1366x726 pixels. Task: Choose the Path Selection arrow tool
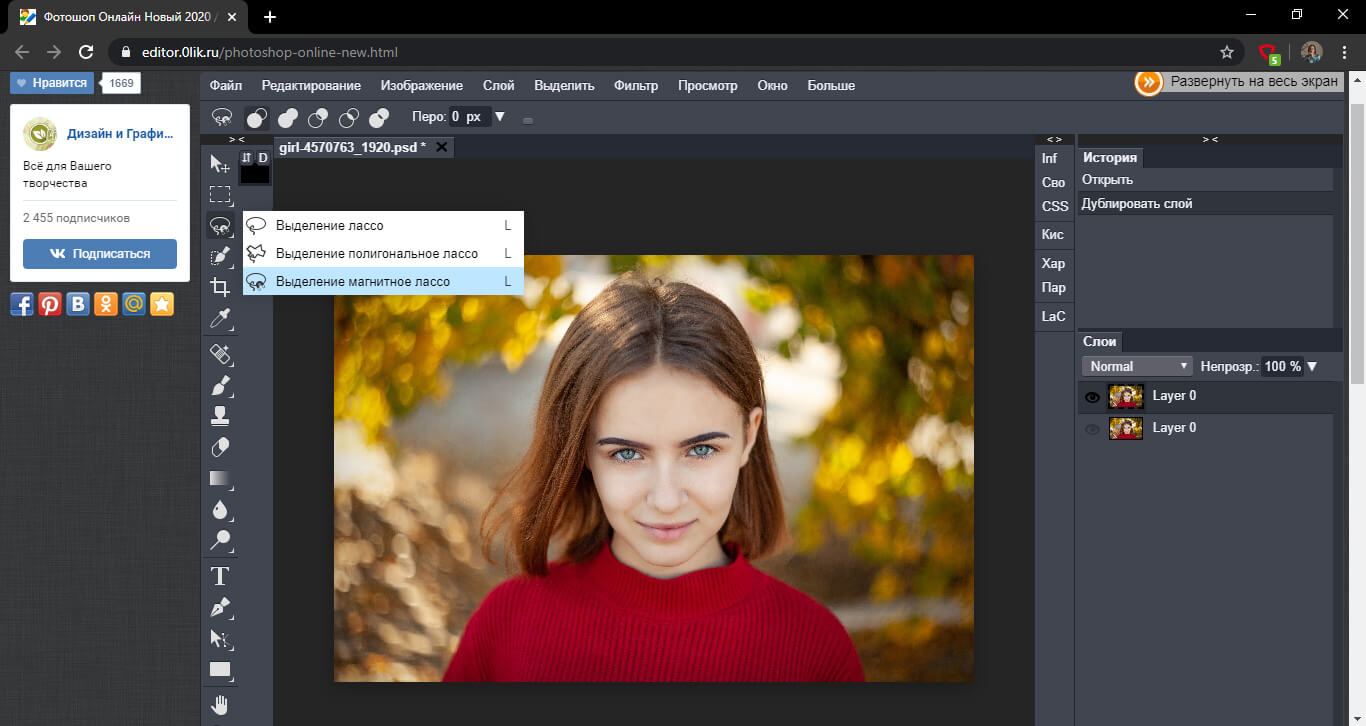coord(220,638)
